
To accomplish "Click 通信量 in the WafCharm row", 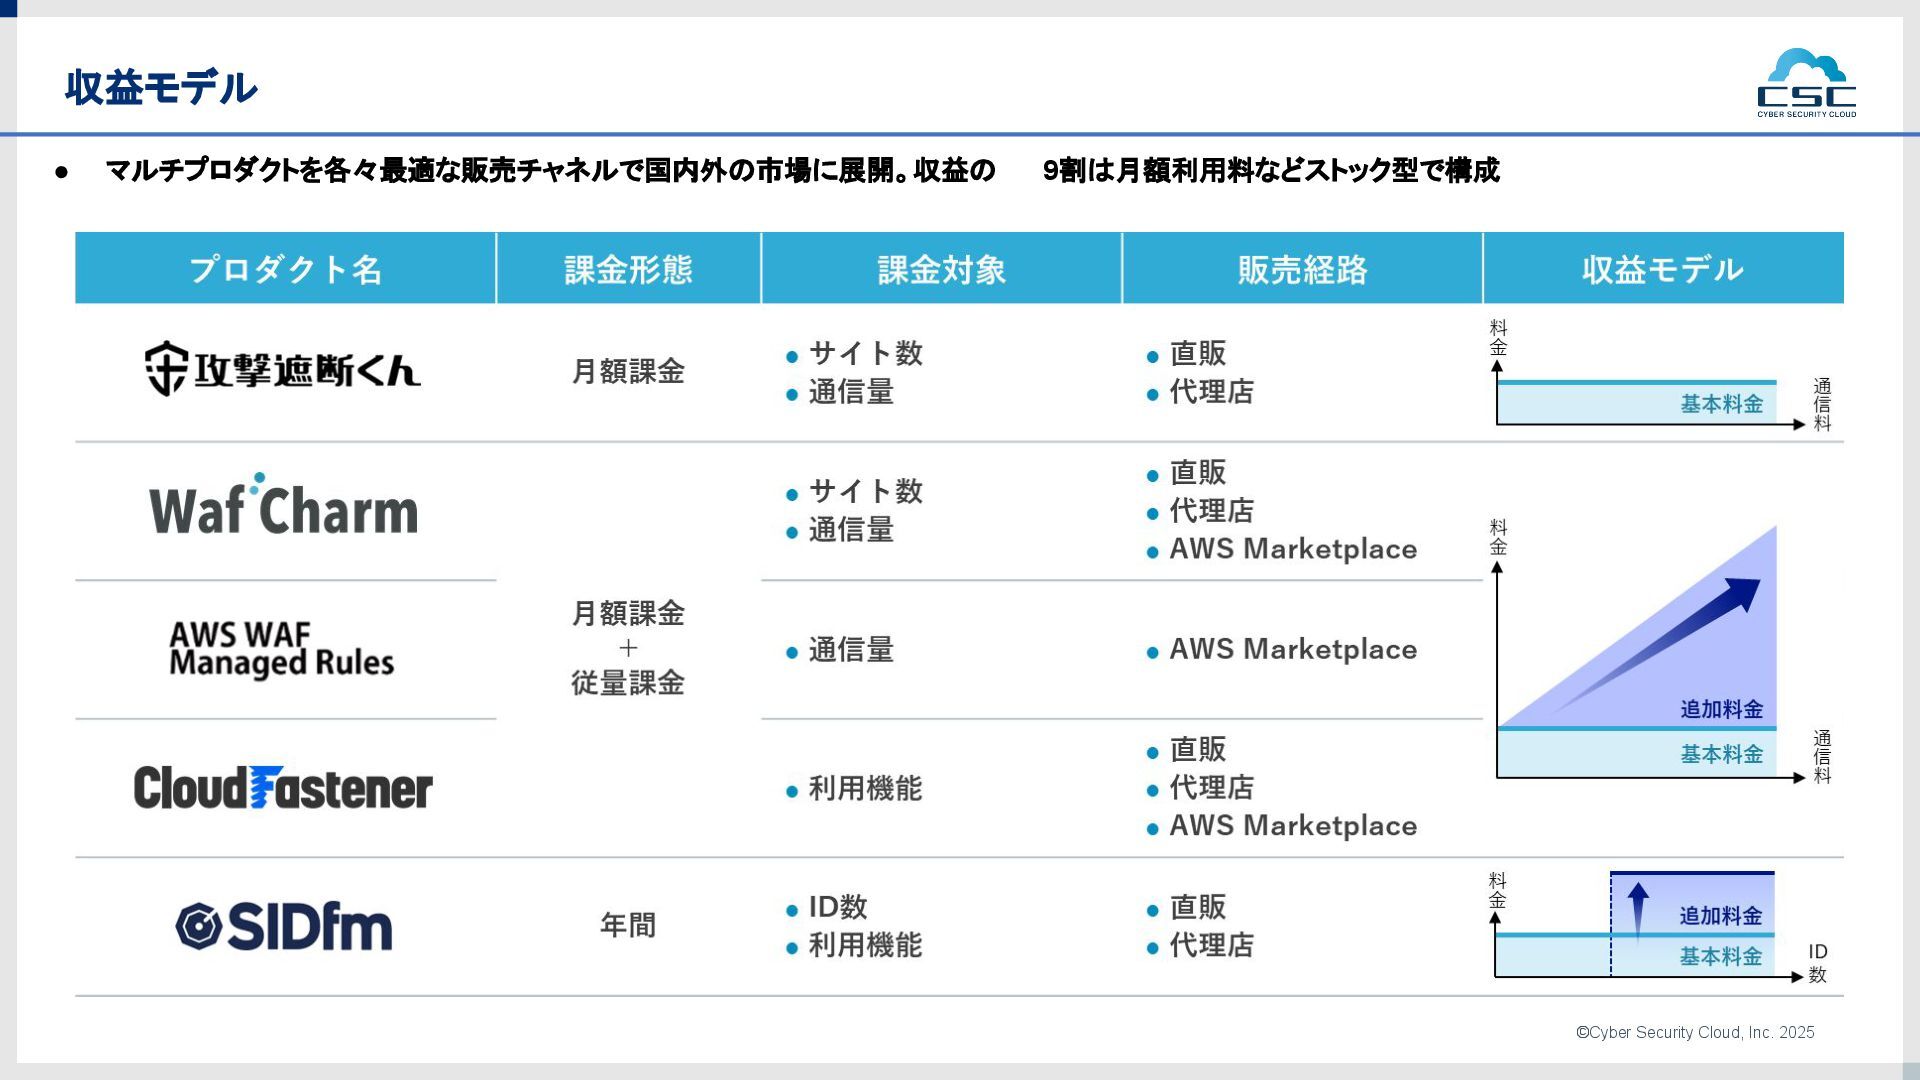I will pyautogui.click(x=851, y=530).
